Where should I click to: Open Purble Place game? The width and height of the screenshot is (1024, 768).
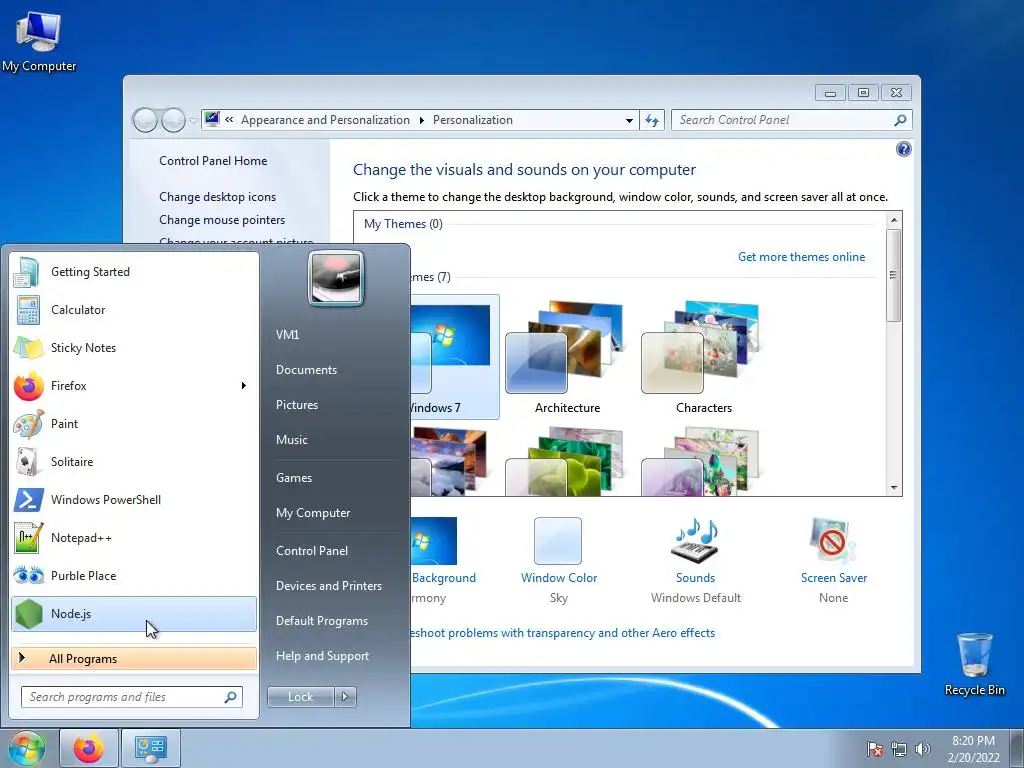click(x=134, y=575)
